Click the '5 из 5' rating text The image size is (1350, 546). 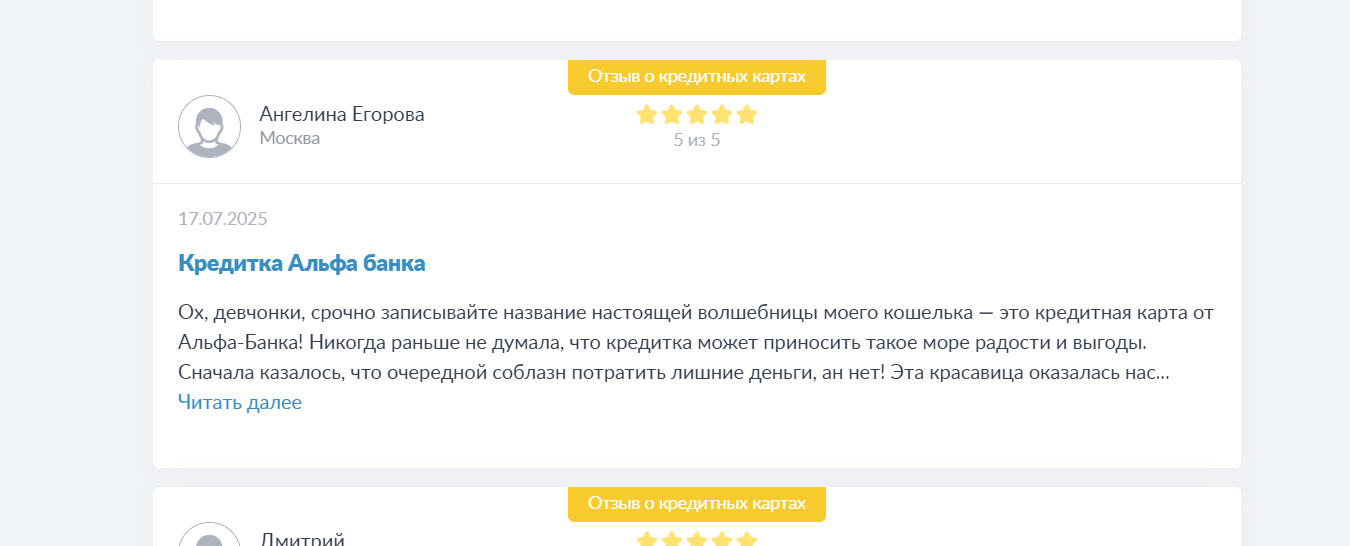pos(697,140)
